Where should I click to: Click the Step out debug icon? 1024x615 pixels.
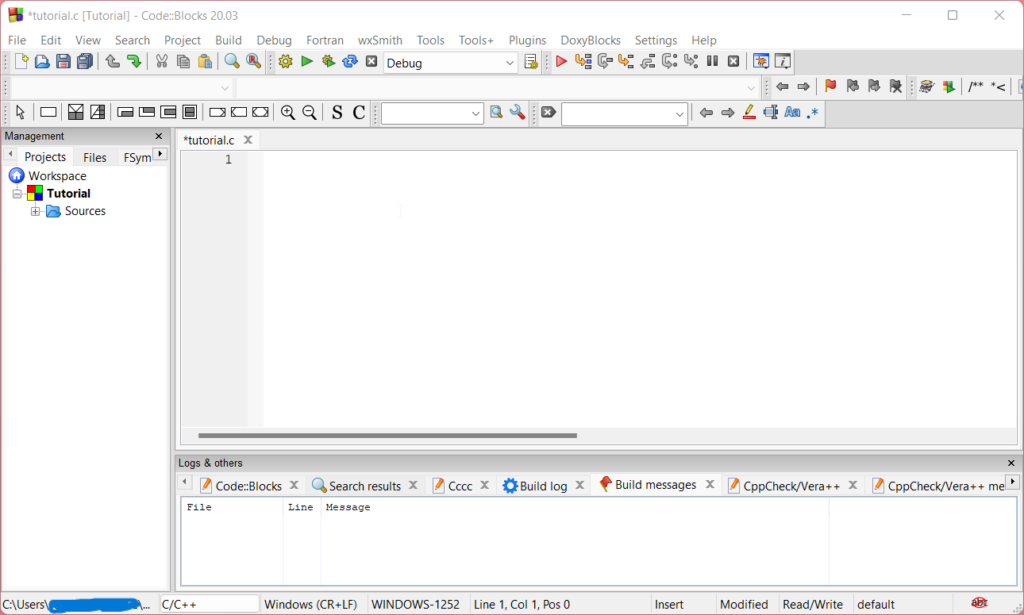tap(648, 62)
